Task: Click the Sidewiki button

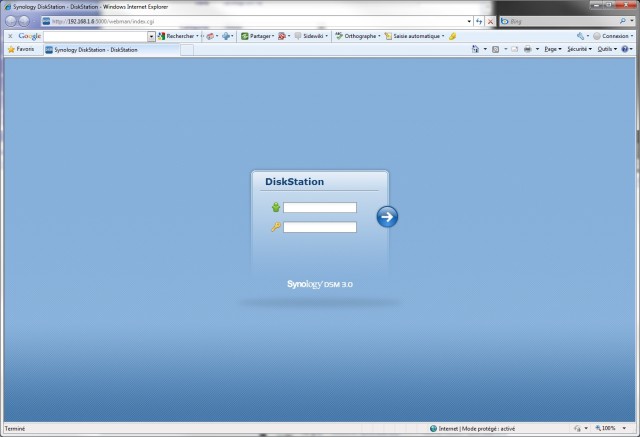Action: click(309, 36)
